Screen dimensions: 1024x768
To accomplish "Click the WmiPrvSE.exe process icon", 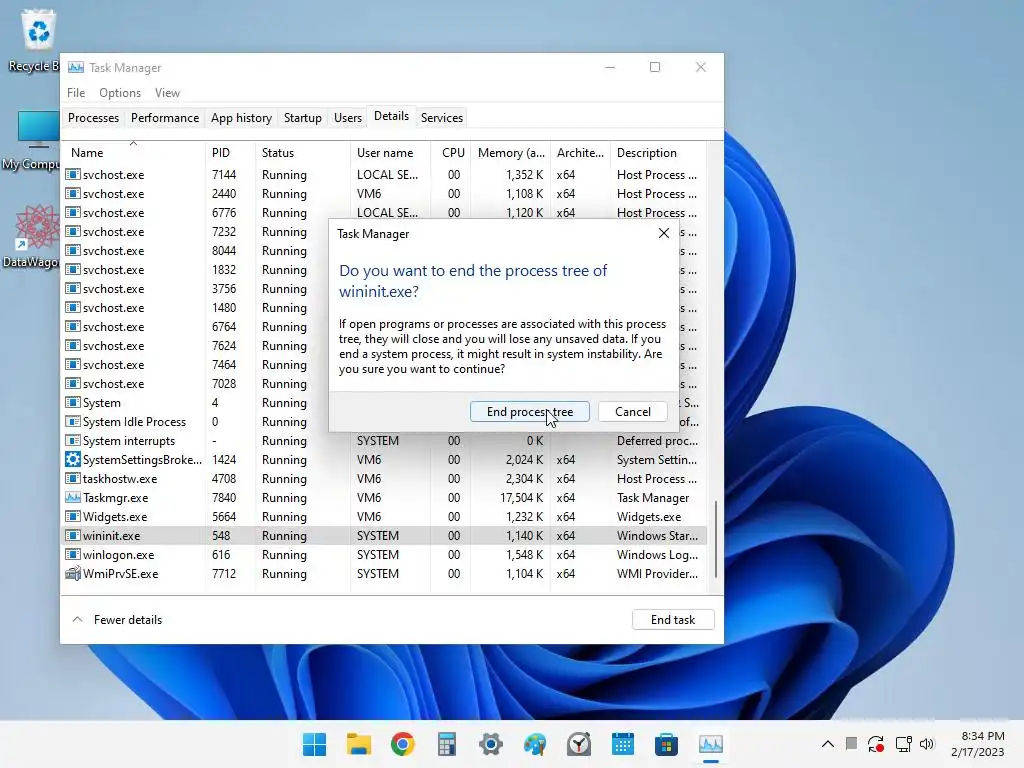I will [x=72, y=573].
